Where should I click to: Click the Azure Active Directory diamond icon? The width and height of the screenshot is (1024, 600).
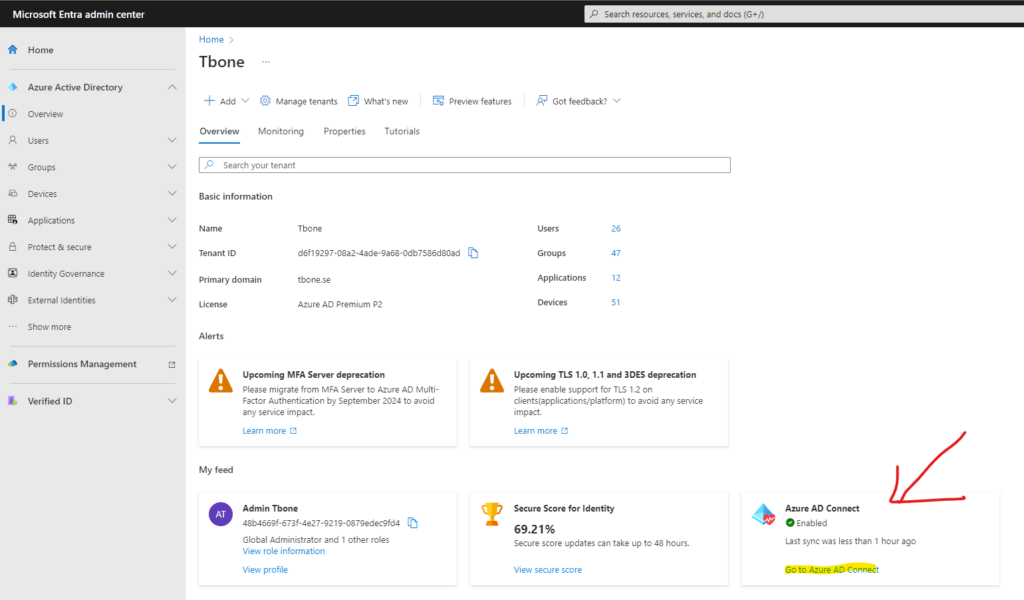coord(12,87)
